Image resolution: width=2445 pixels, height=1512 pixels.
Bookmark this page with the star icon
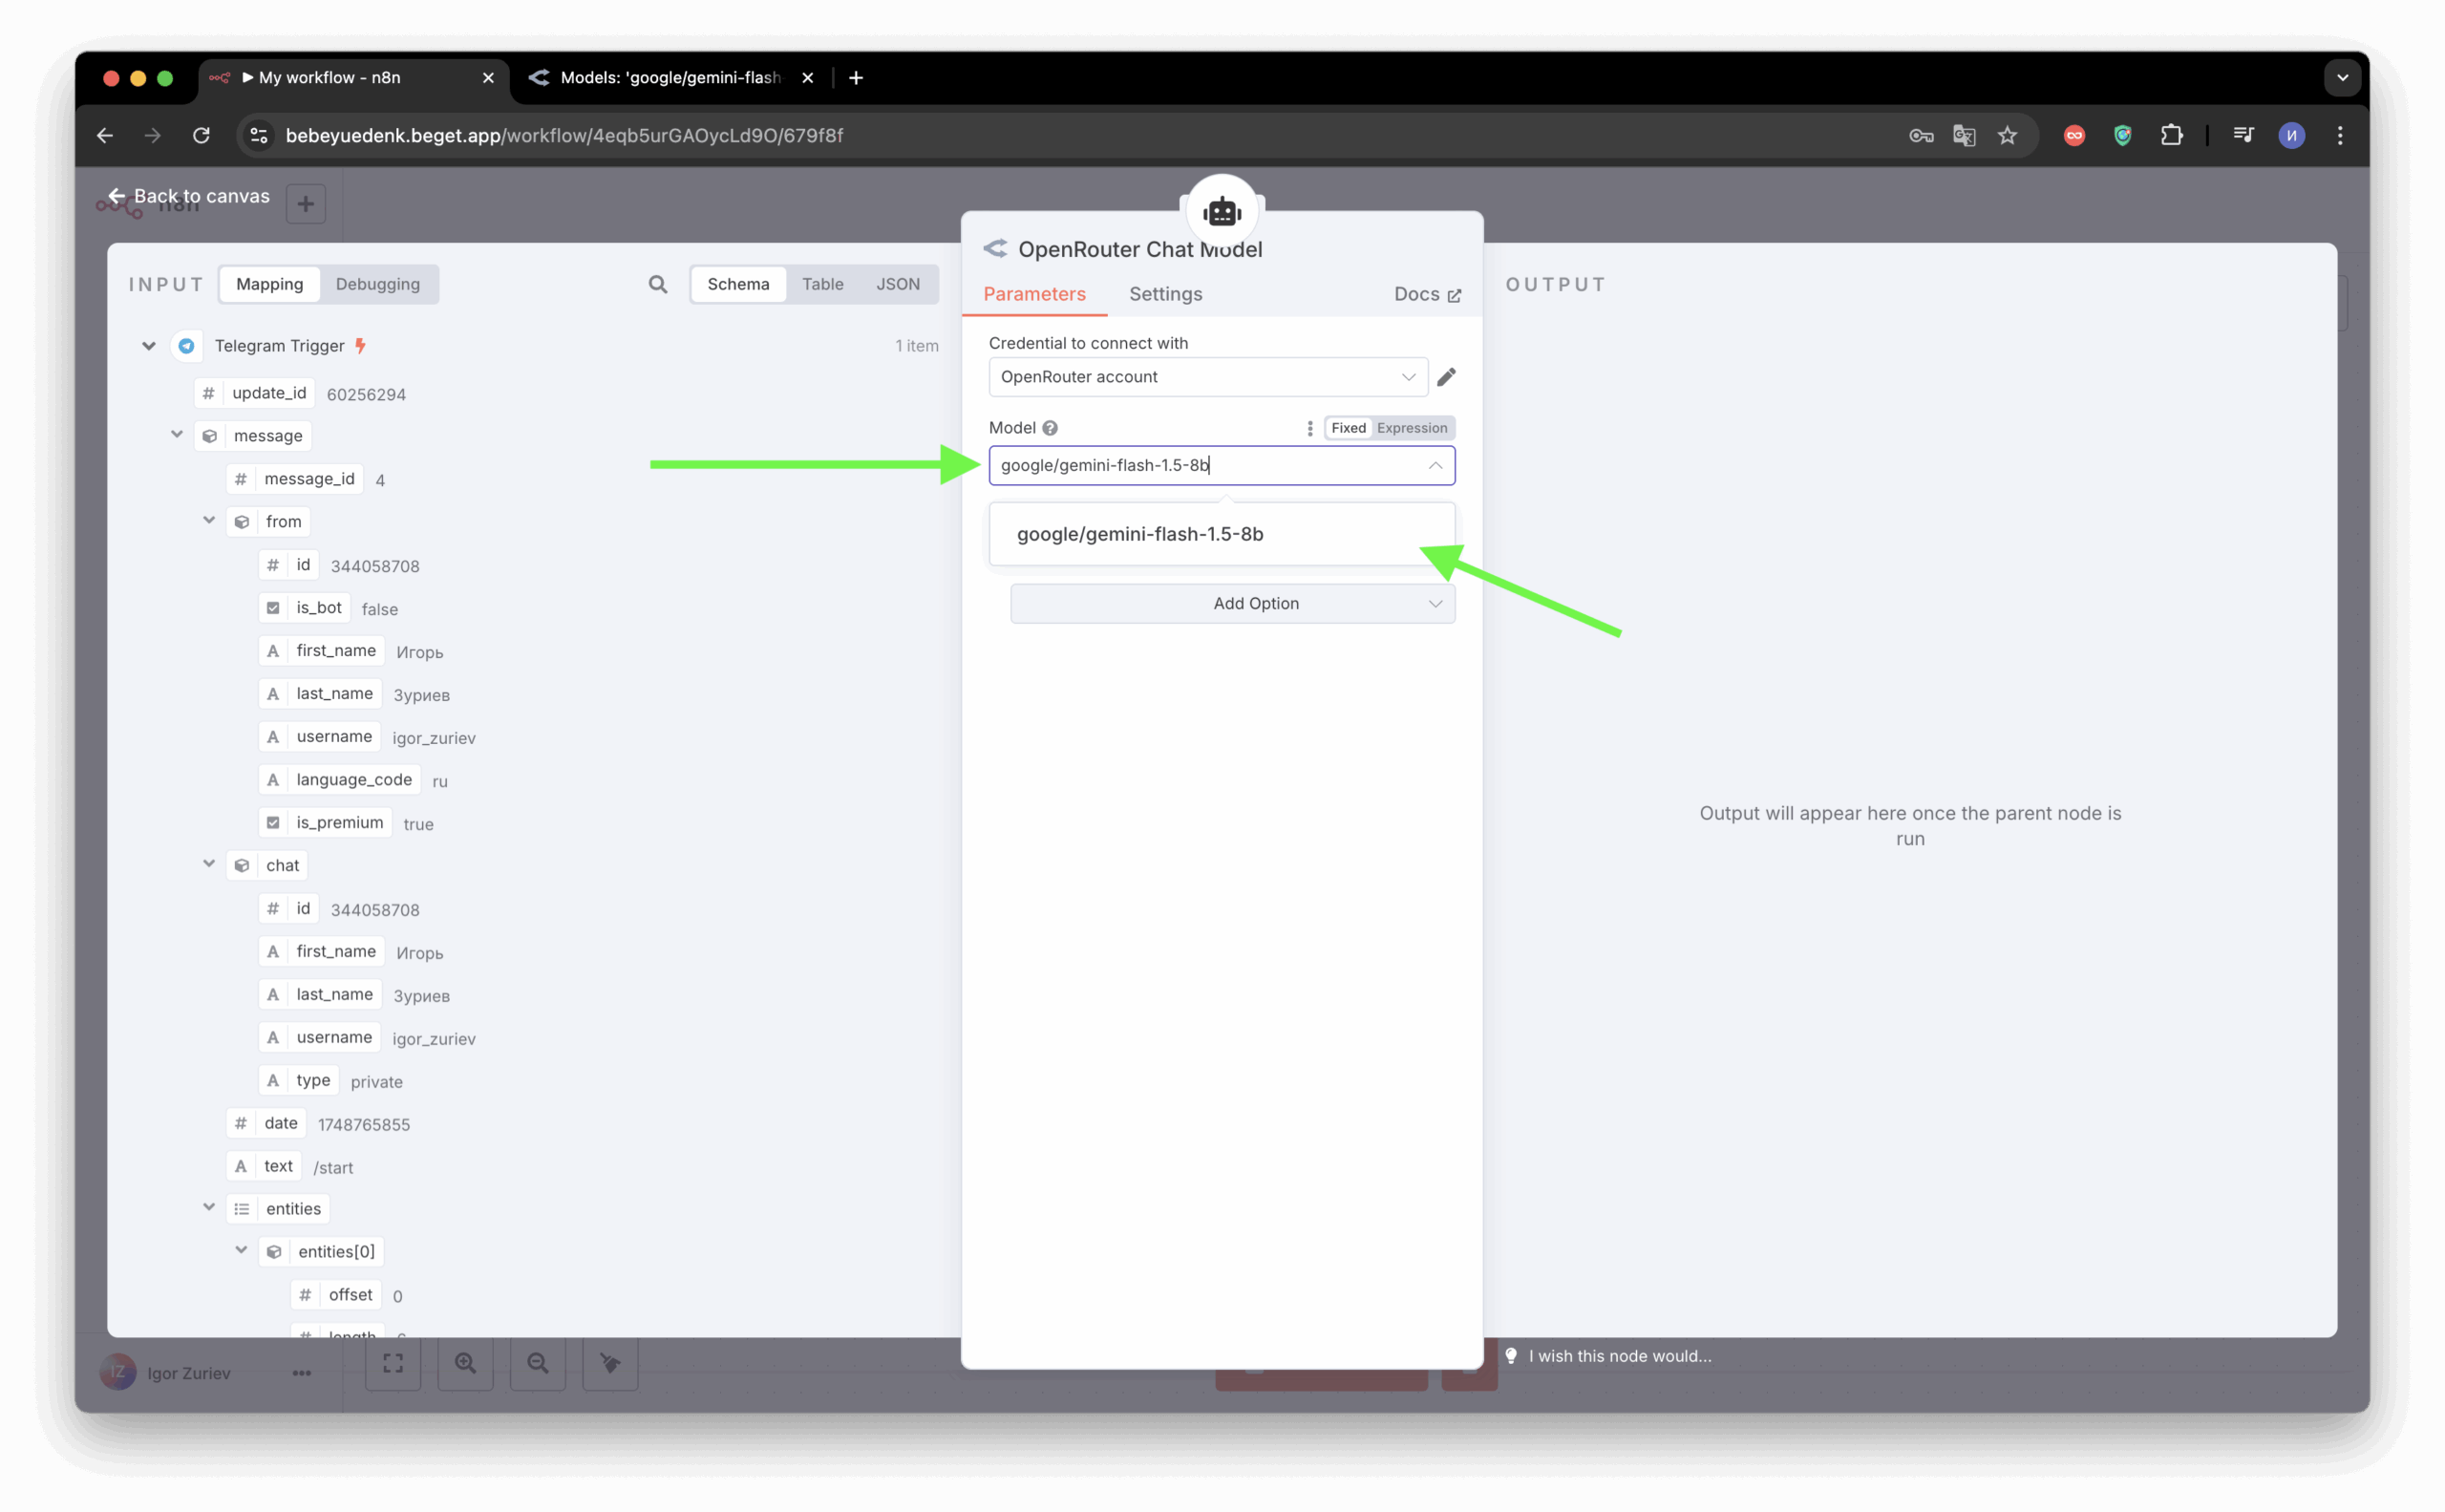(x=2007, y=135)
